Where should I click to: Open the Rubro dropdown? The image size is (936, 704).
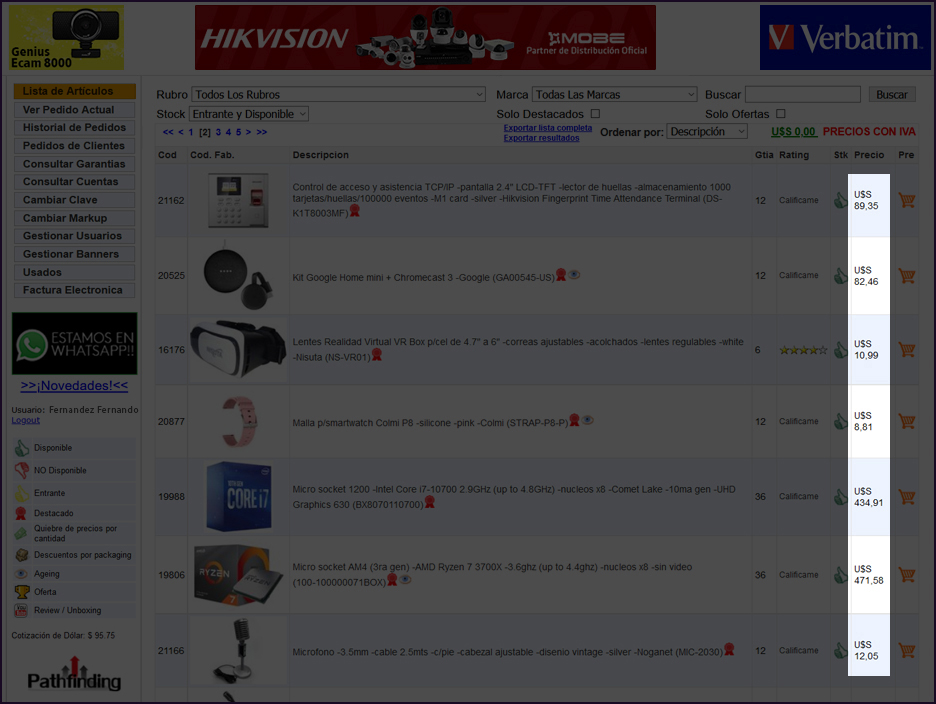click(338, 95)
